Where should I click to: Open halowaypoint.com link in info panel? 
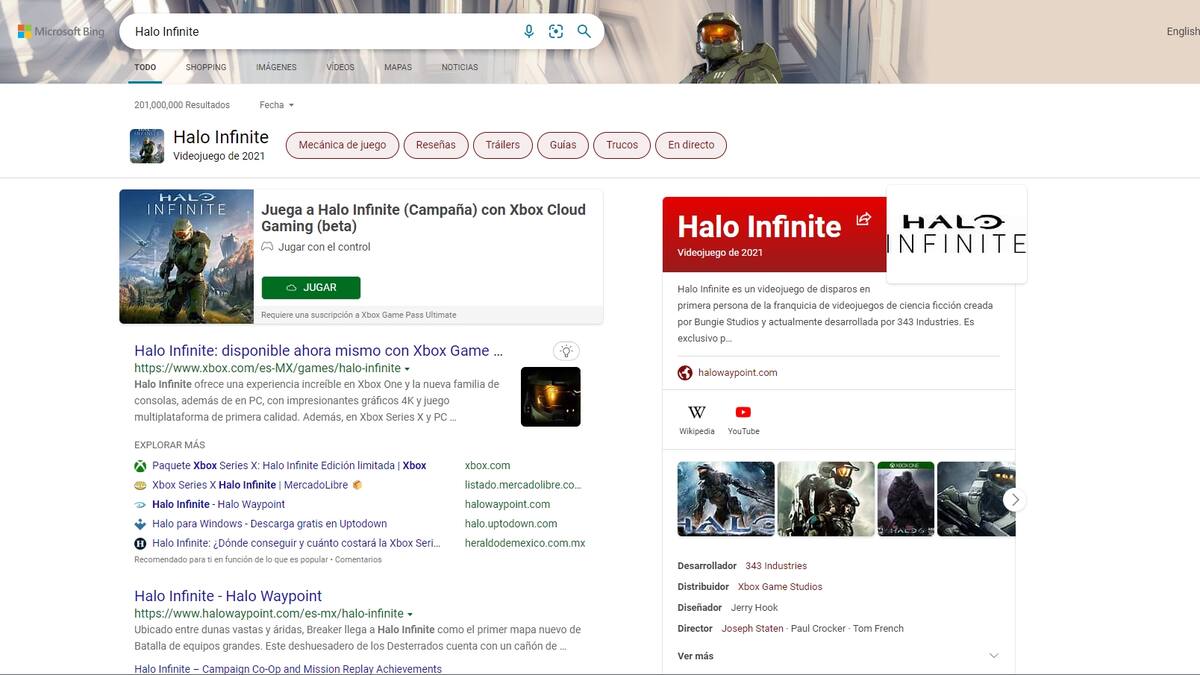[x=737, y=373]
